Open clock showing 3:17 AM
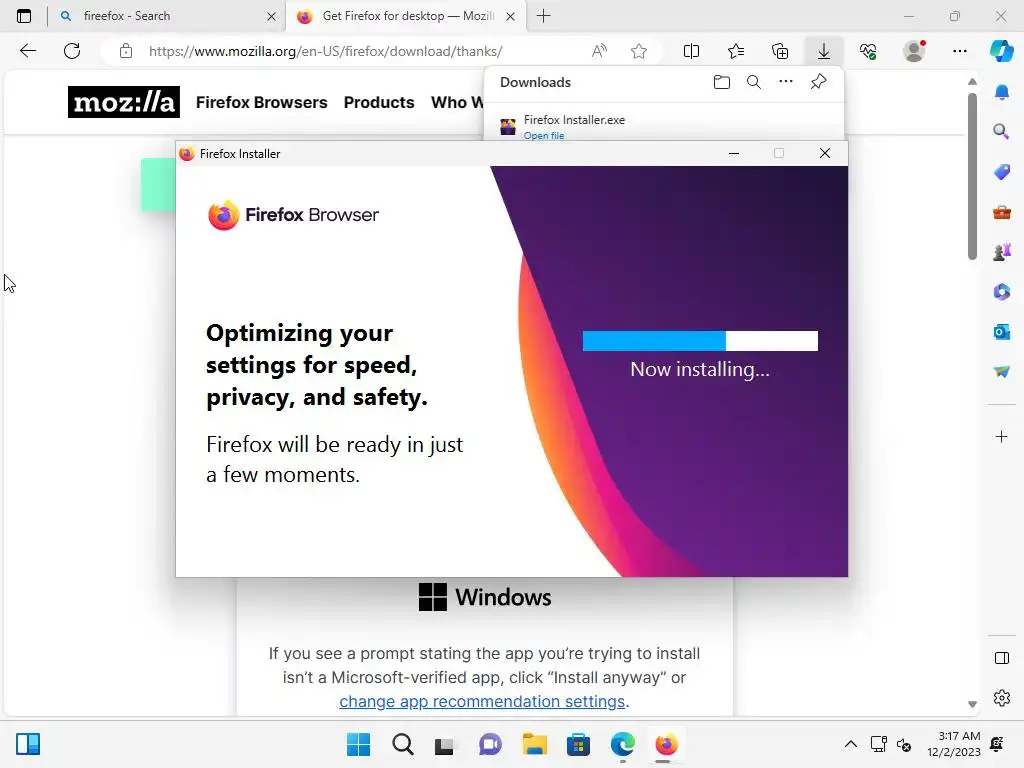1024x768 pixels. (x=953, y=744)
